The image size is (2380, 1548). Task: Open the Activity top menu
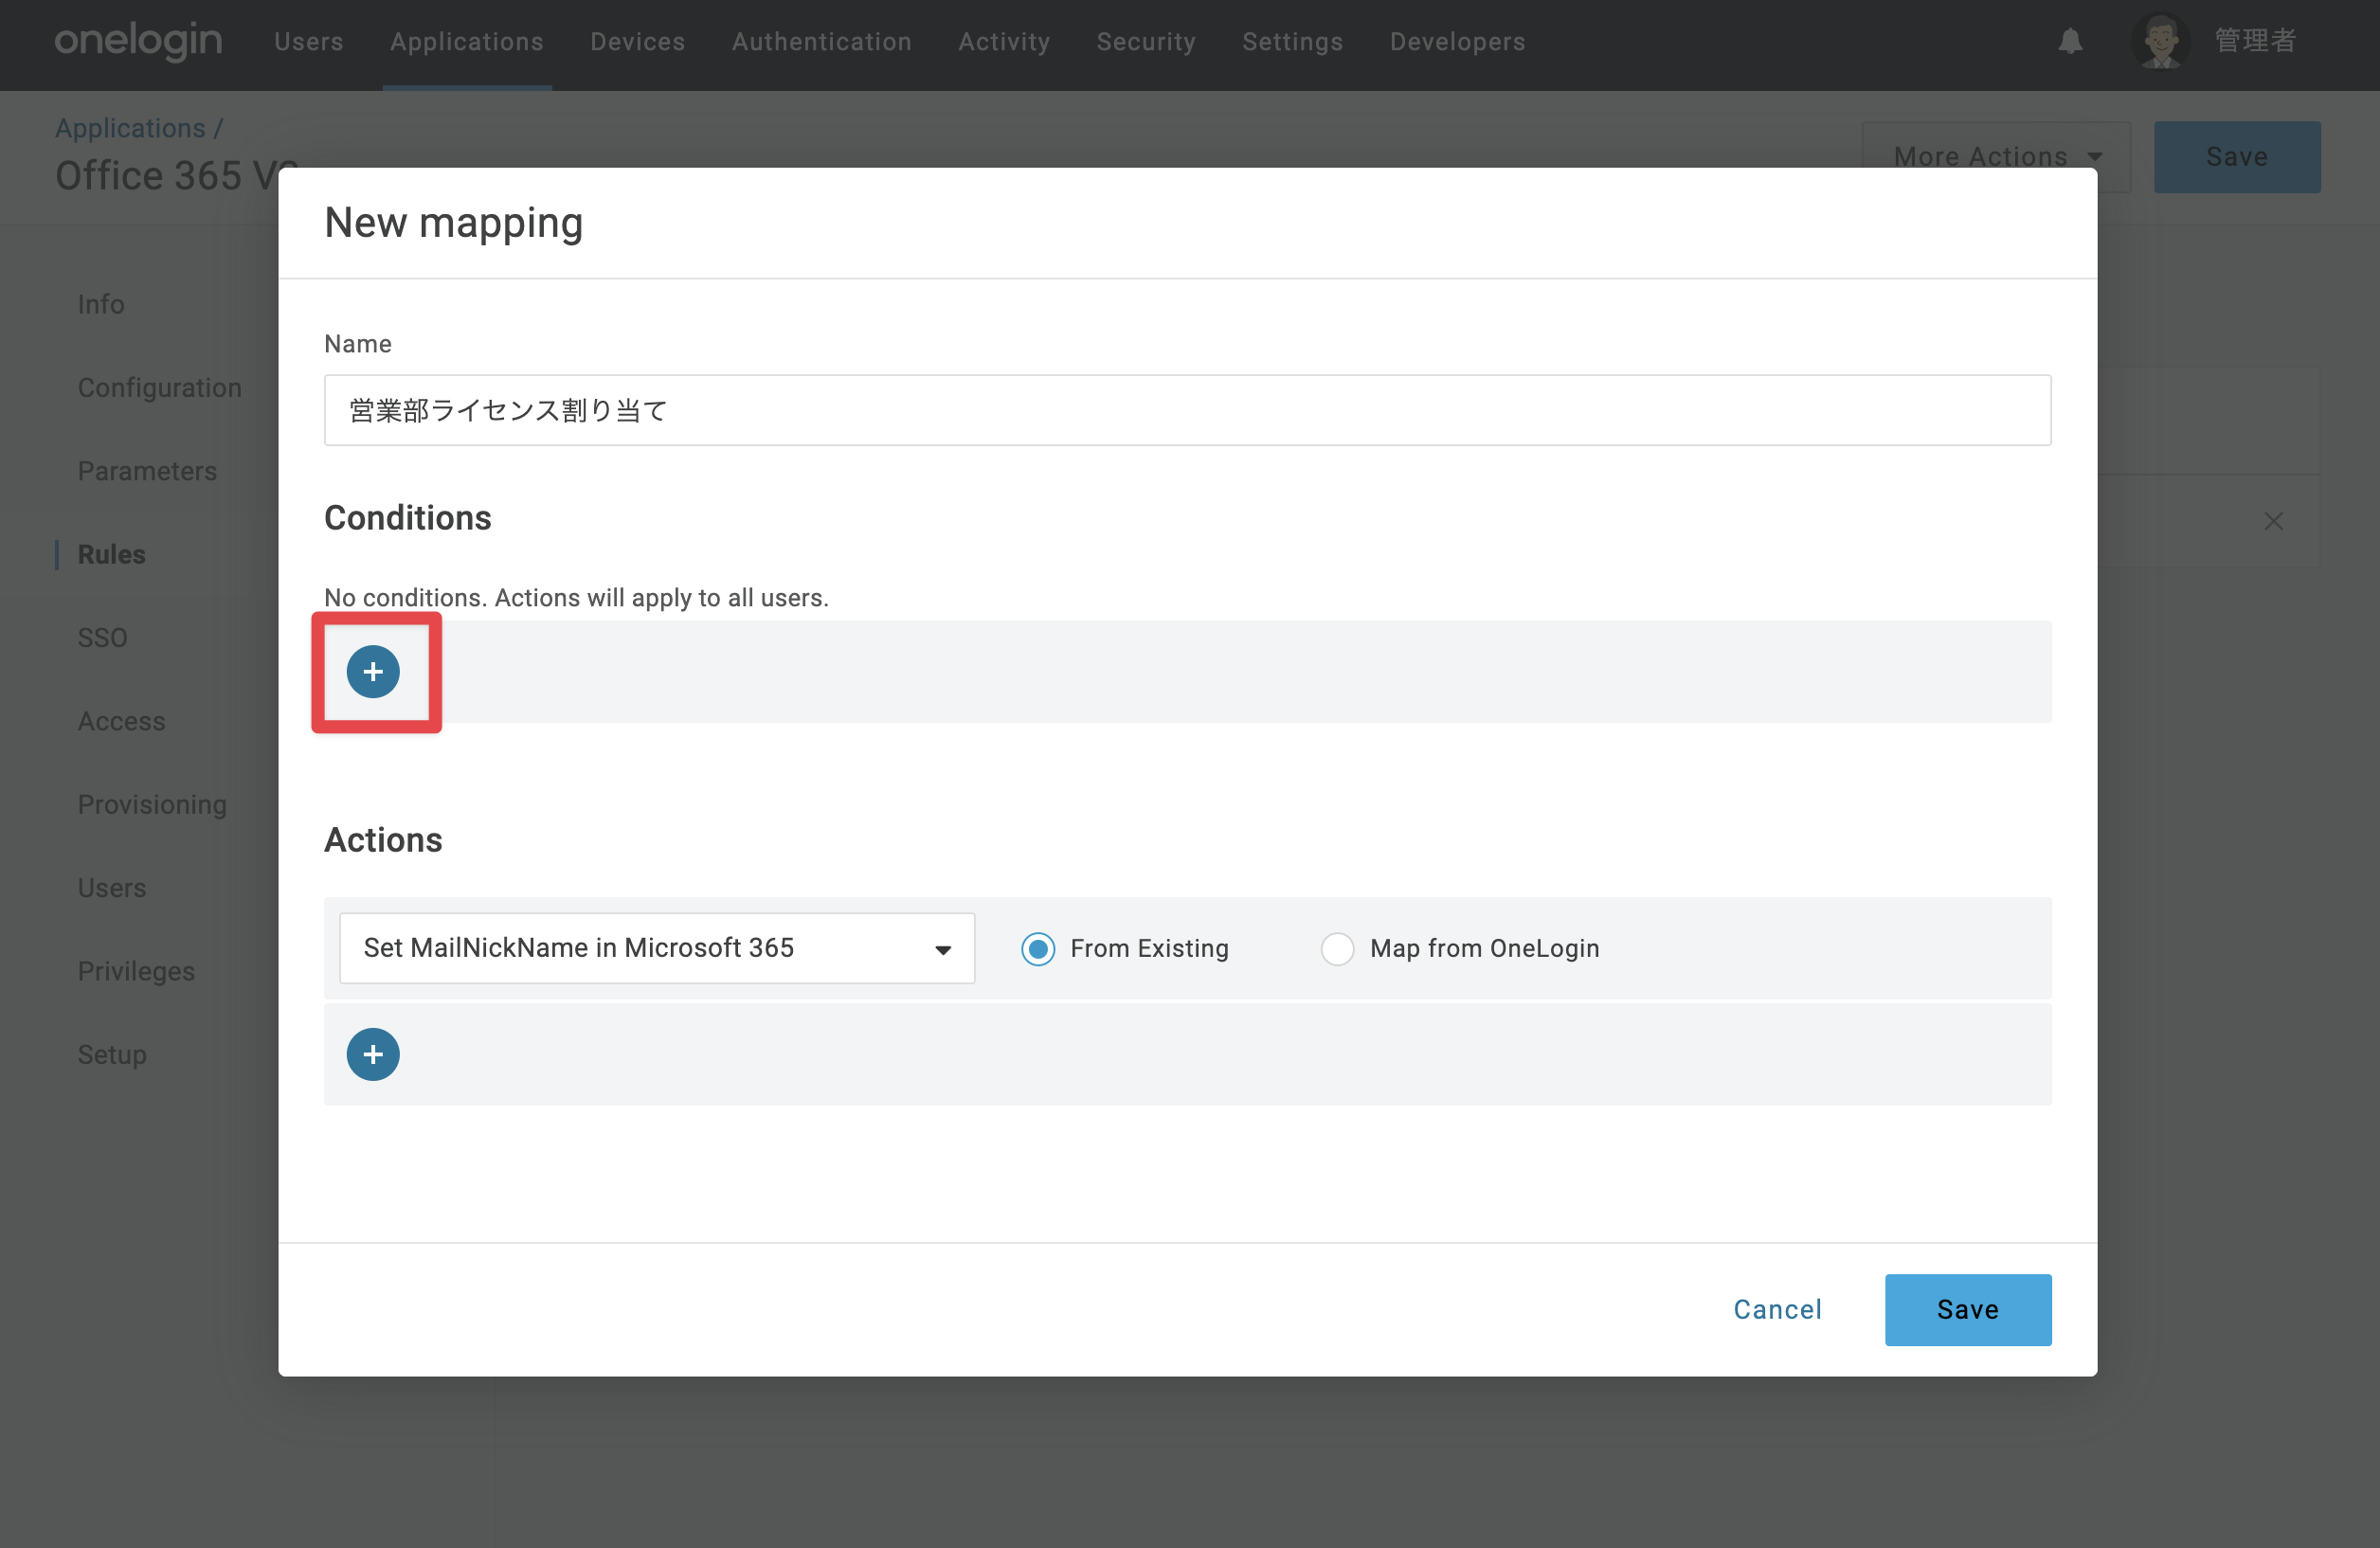[1004, 42]
